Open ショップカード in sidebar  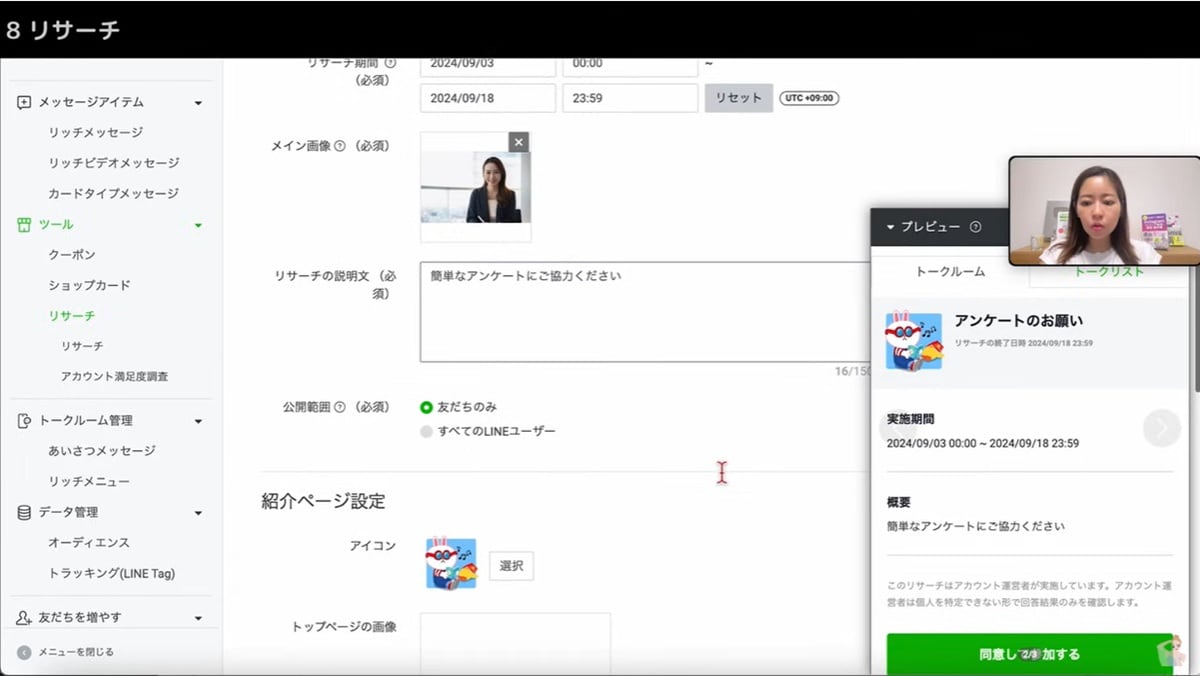coord(90,285)
